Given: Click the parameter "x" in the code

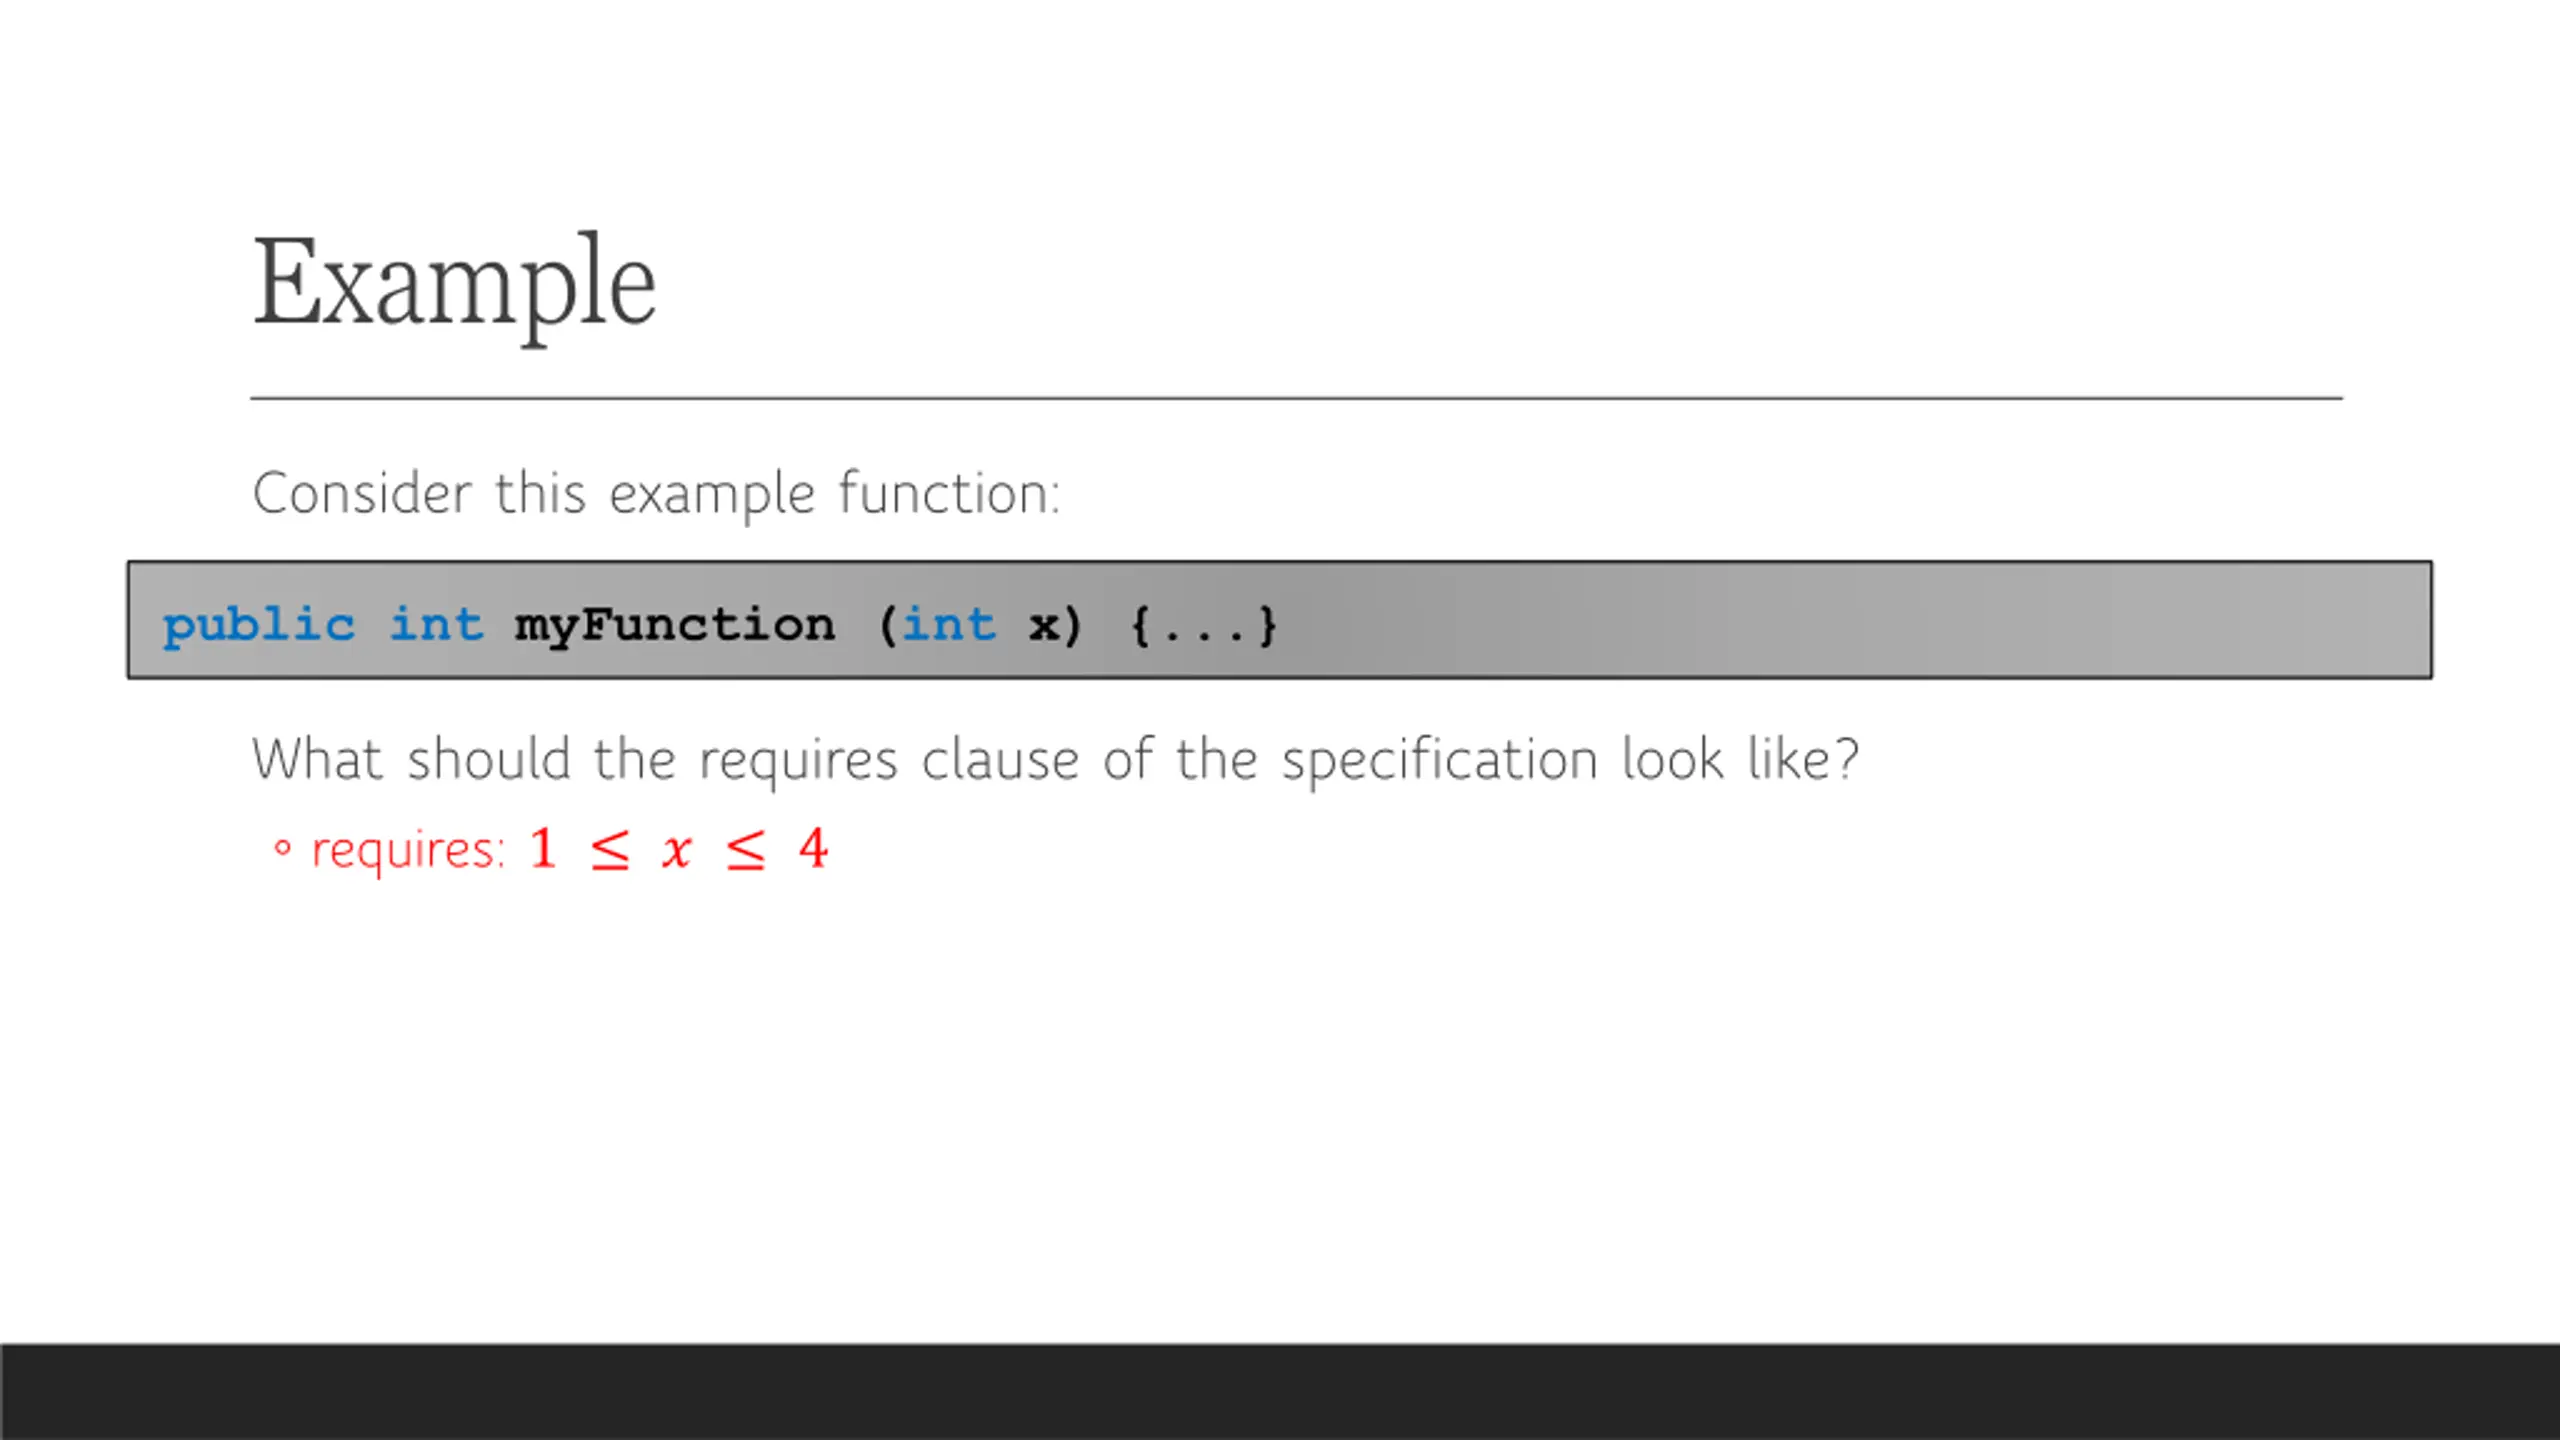Looking at the screenshot, I should pyautogui.click(x=1044, y=627).
